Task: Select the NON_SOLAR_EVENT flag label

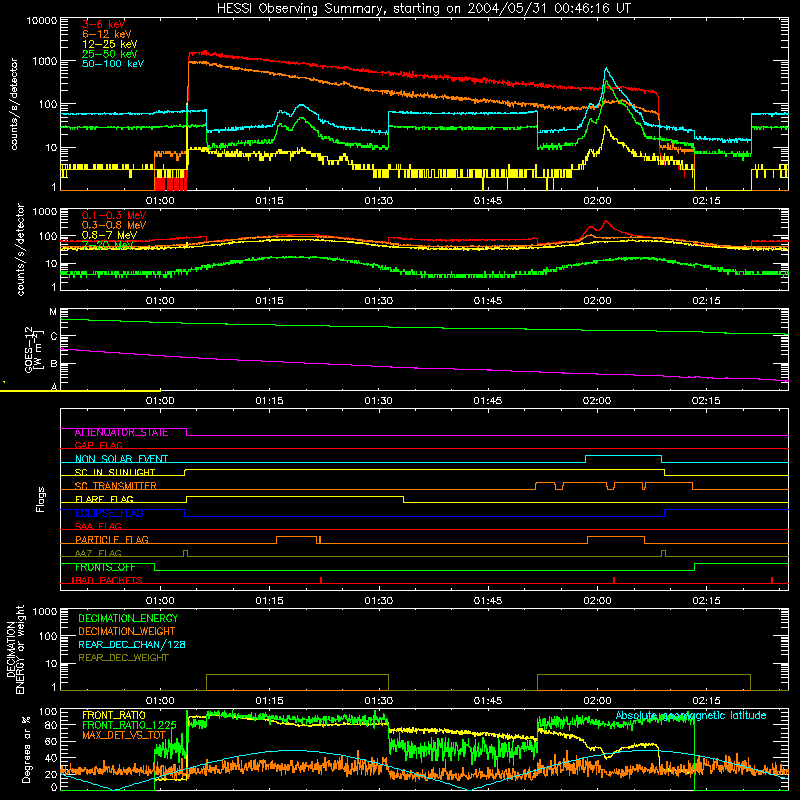Action: (x=121, y=459)
